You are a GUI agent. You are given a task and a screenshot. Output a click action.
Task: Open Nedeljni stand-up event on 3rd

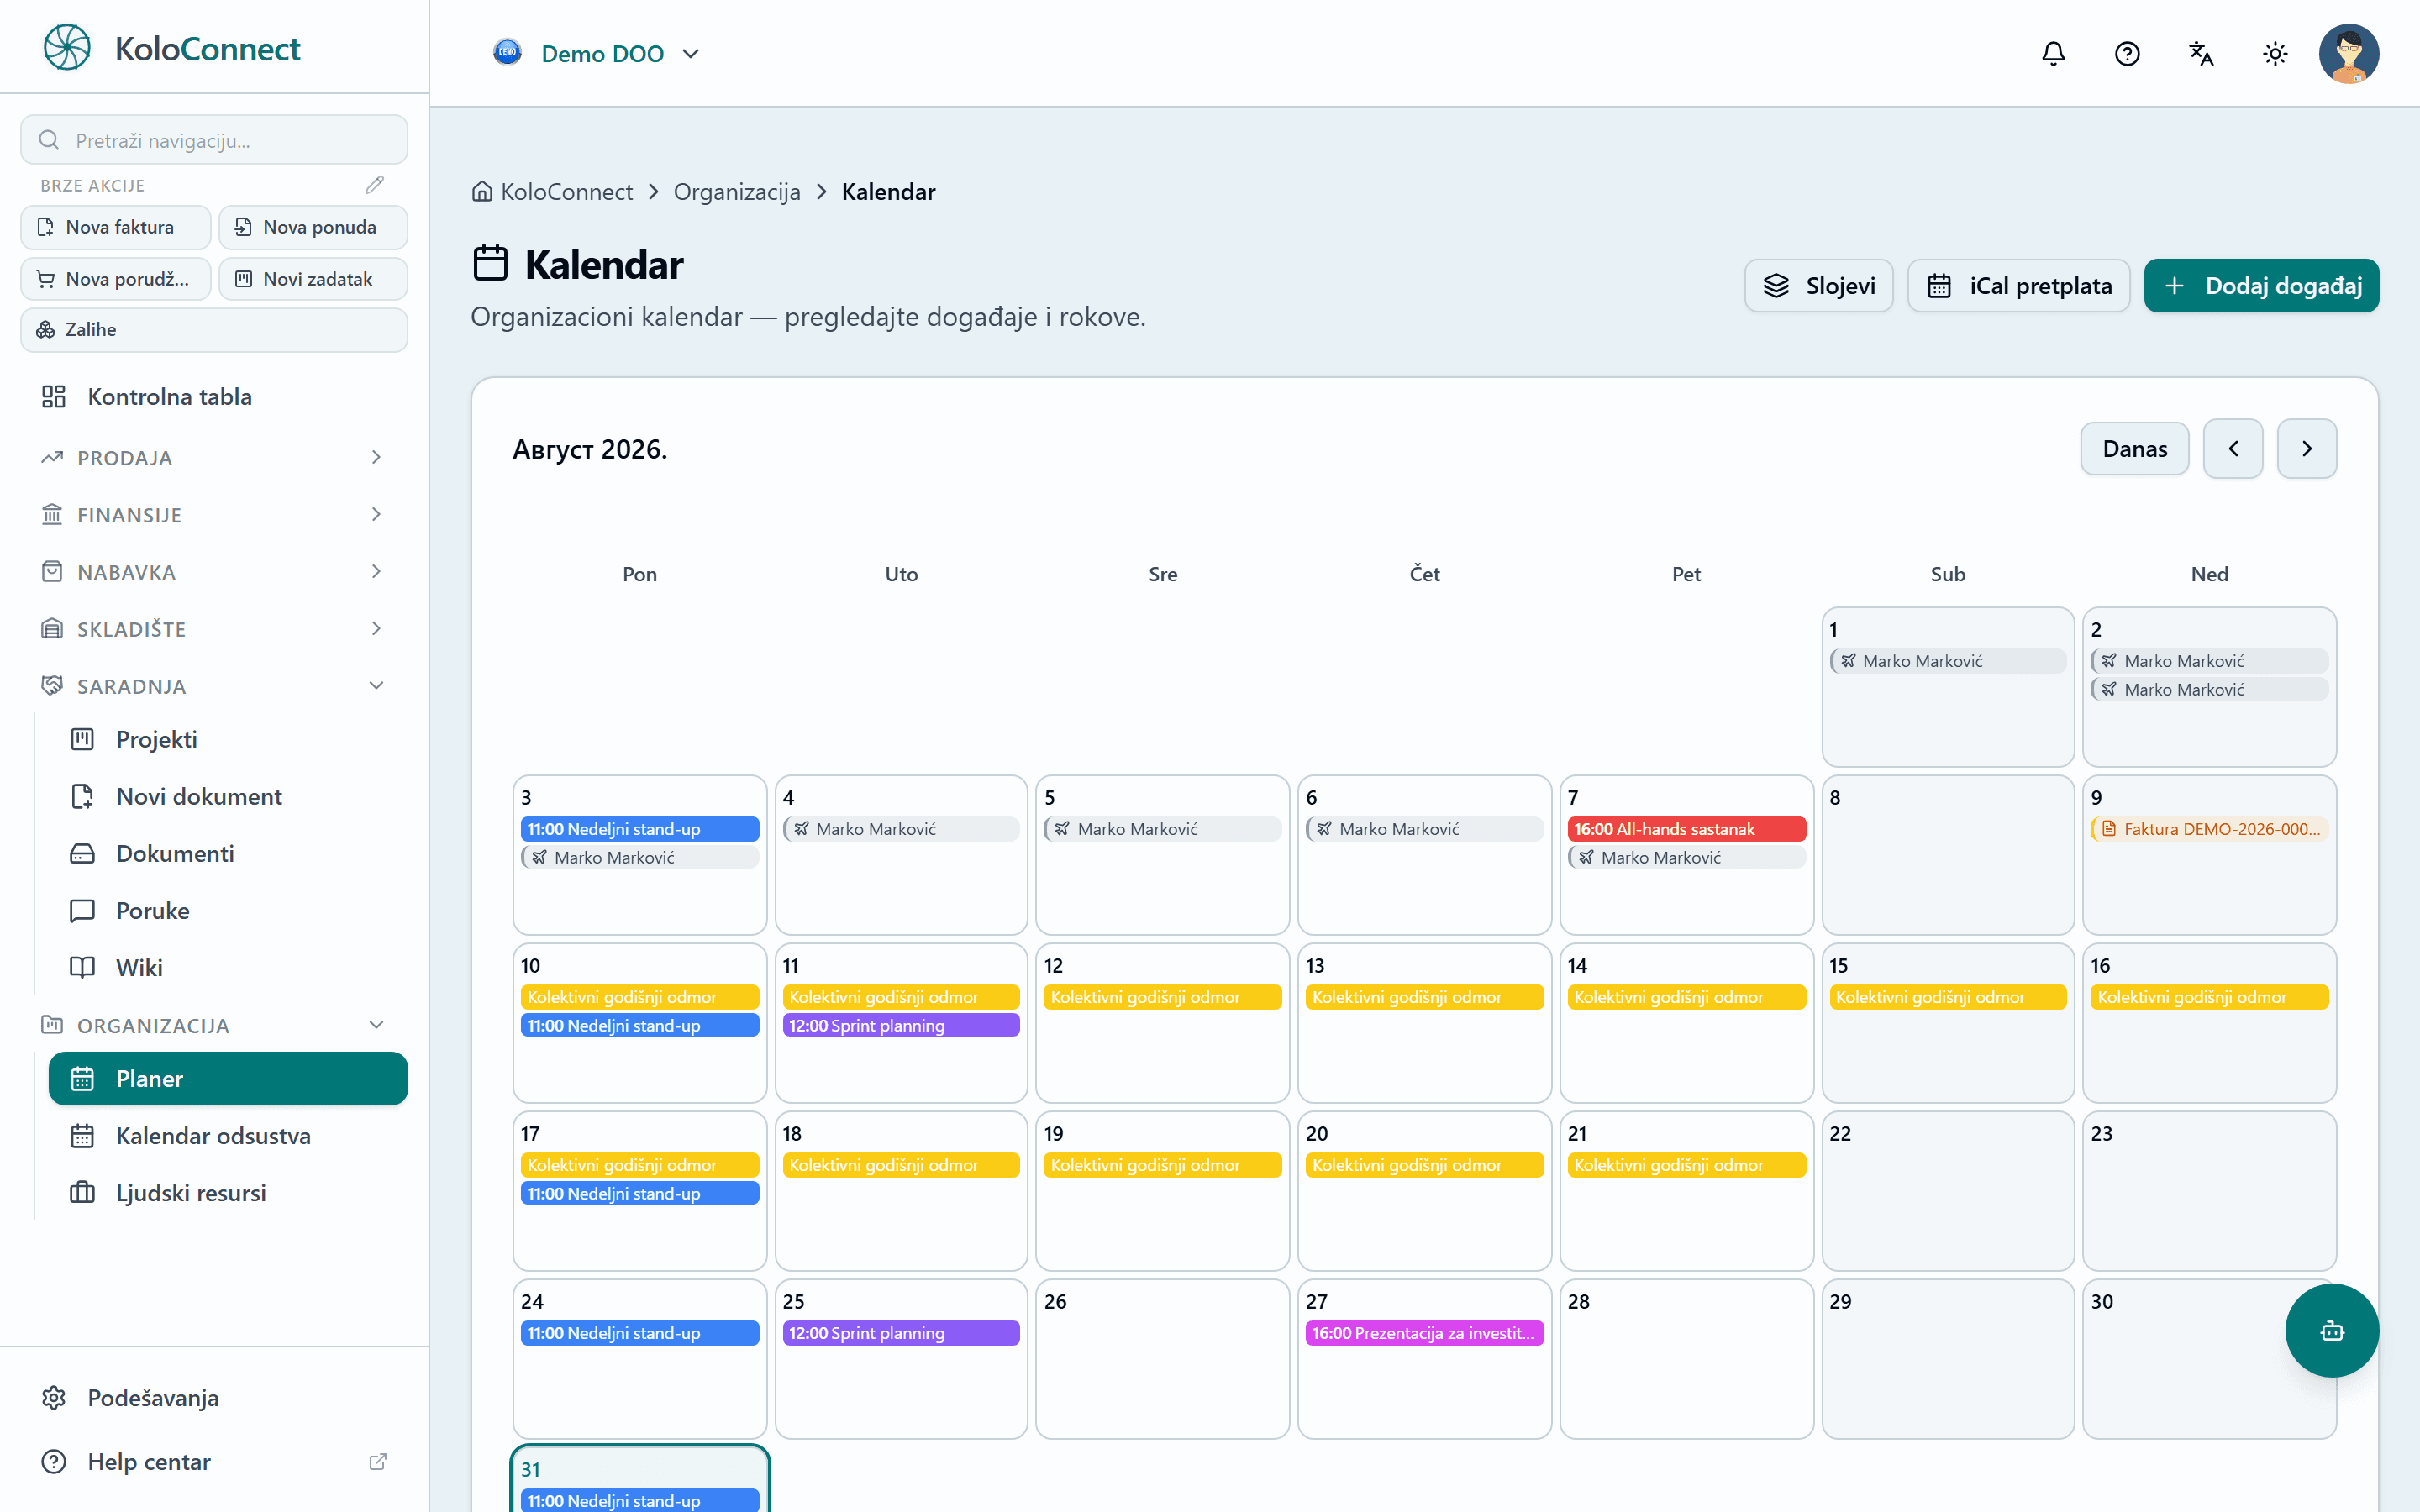[640, 829]
